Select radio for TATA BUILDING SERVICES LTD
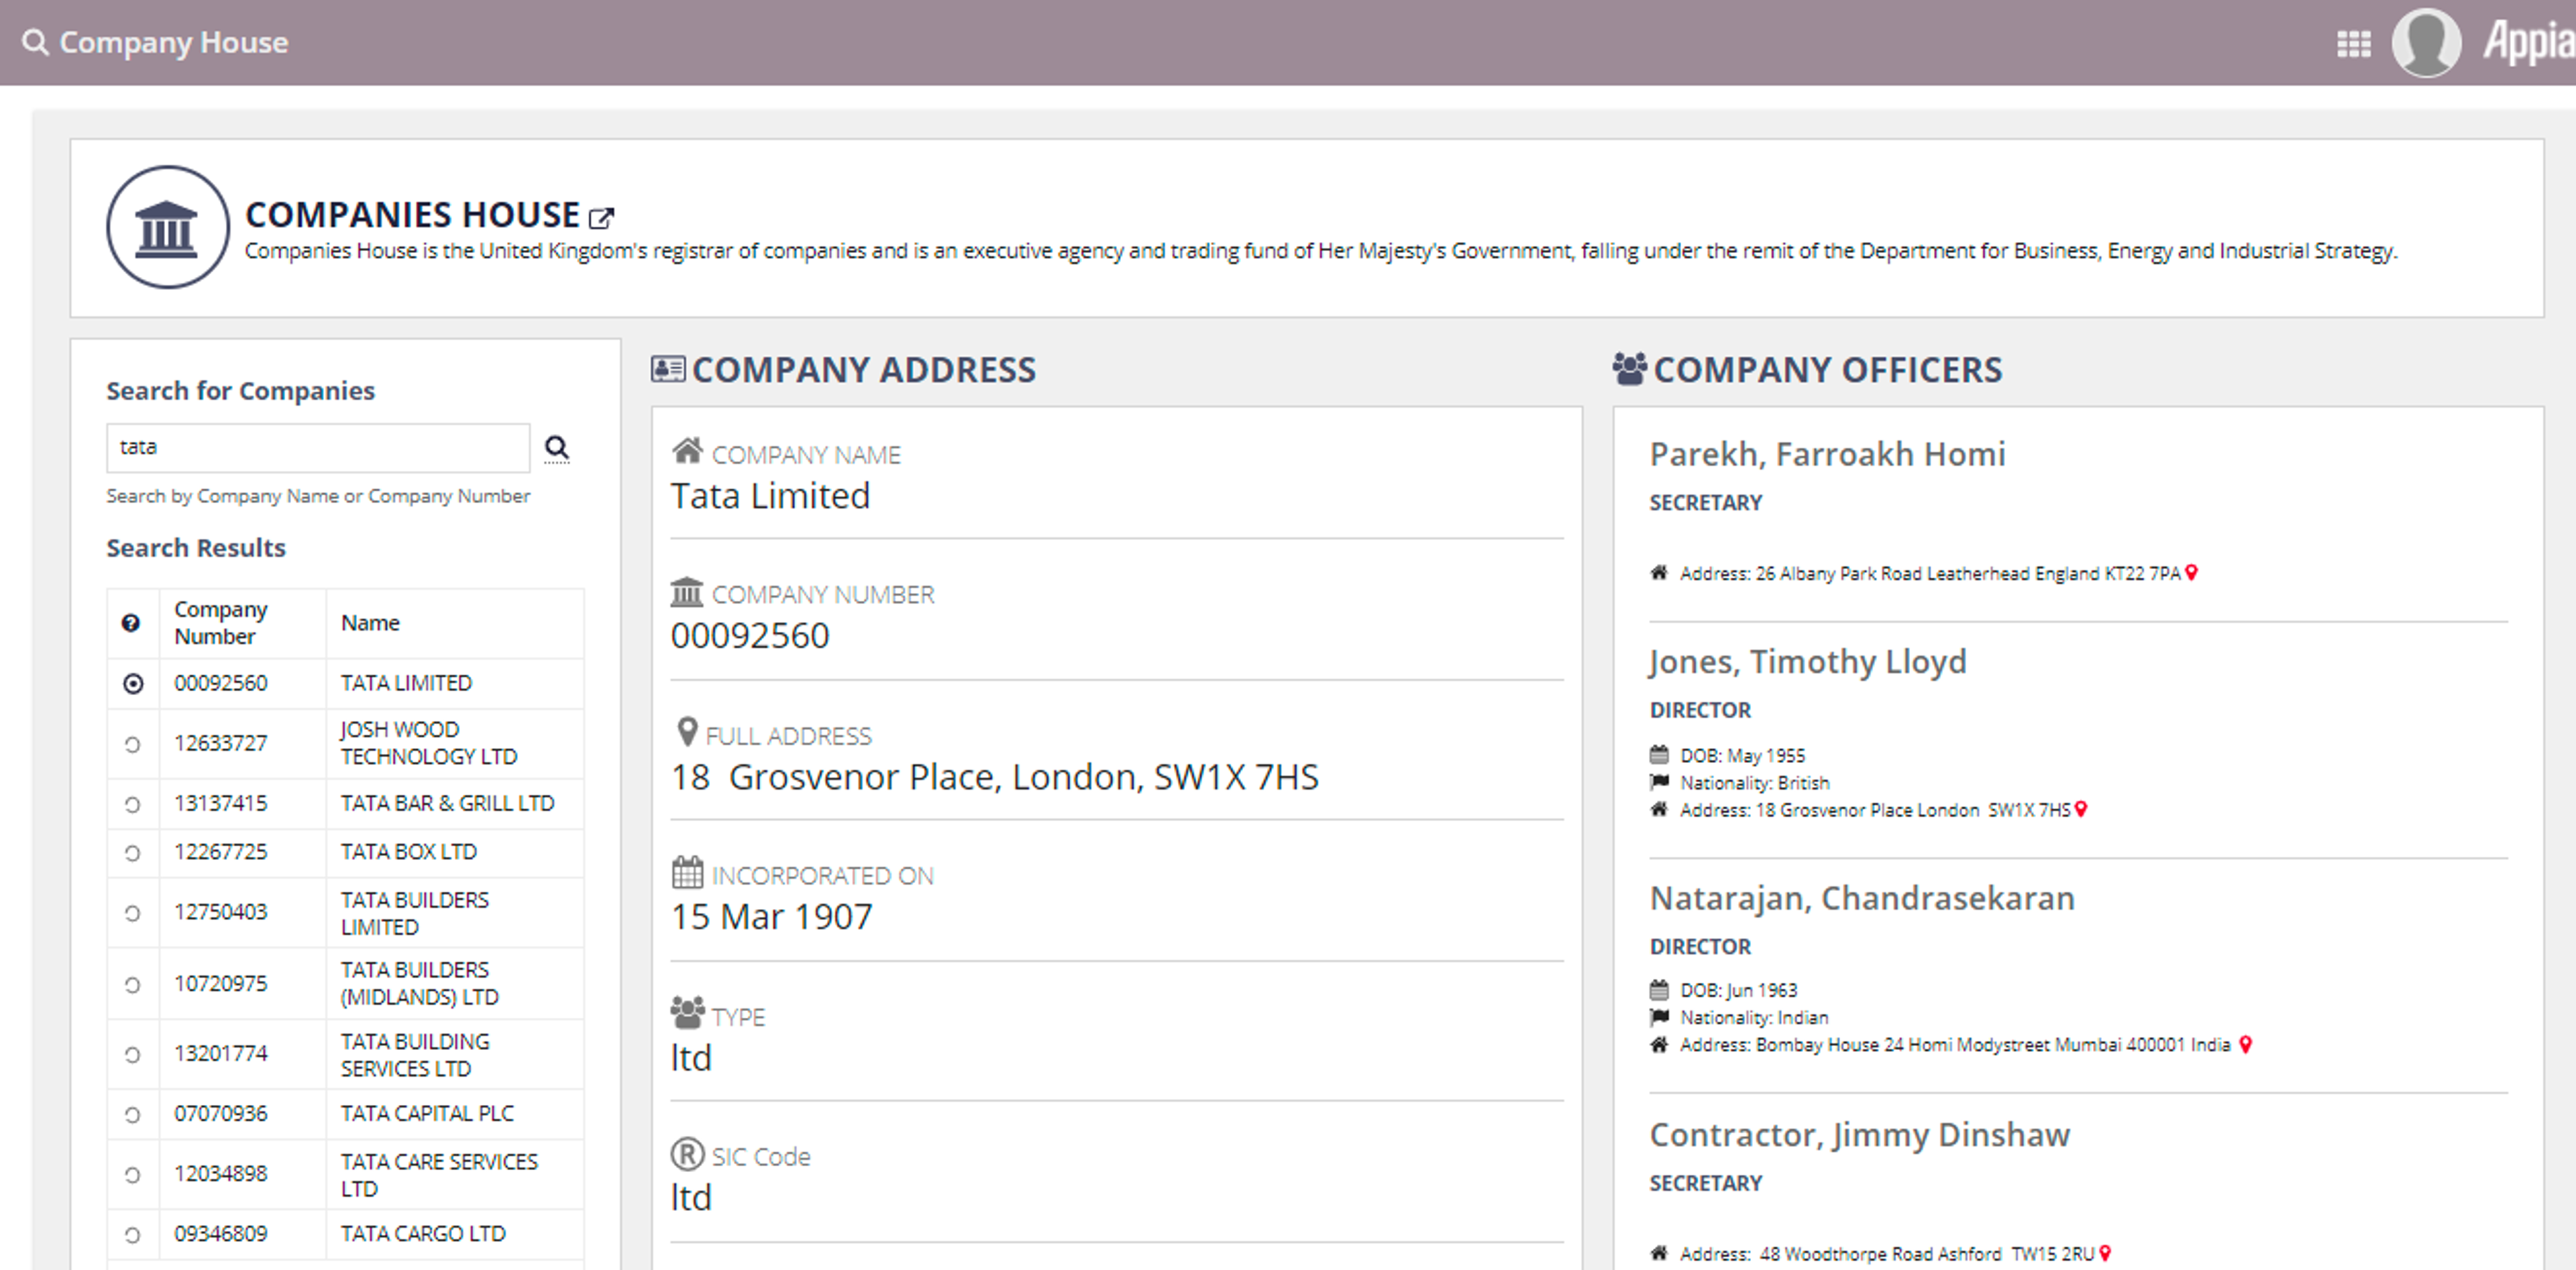 coord(132,1055)
